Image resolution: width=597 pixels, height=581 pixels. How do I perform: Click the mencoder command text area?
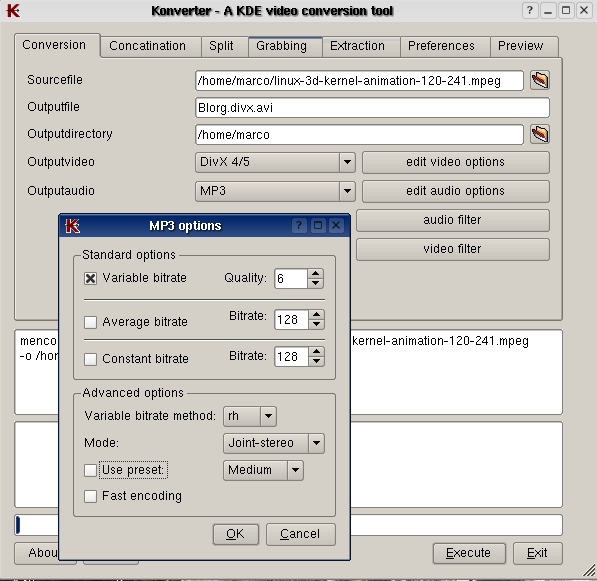coord(456,372)
